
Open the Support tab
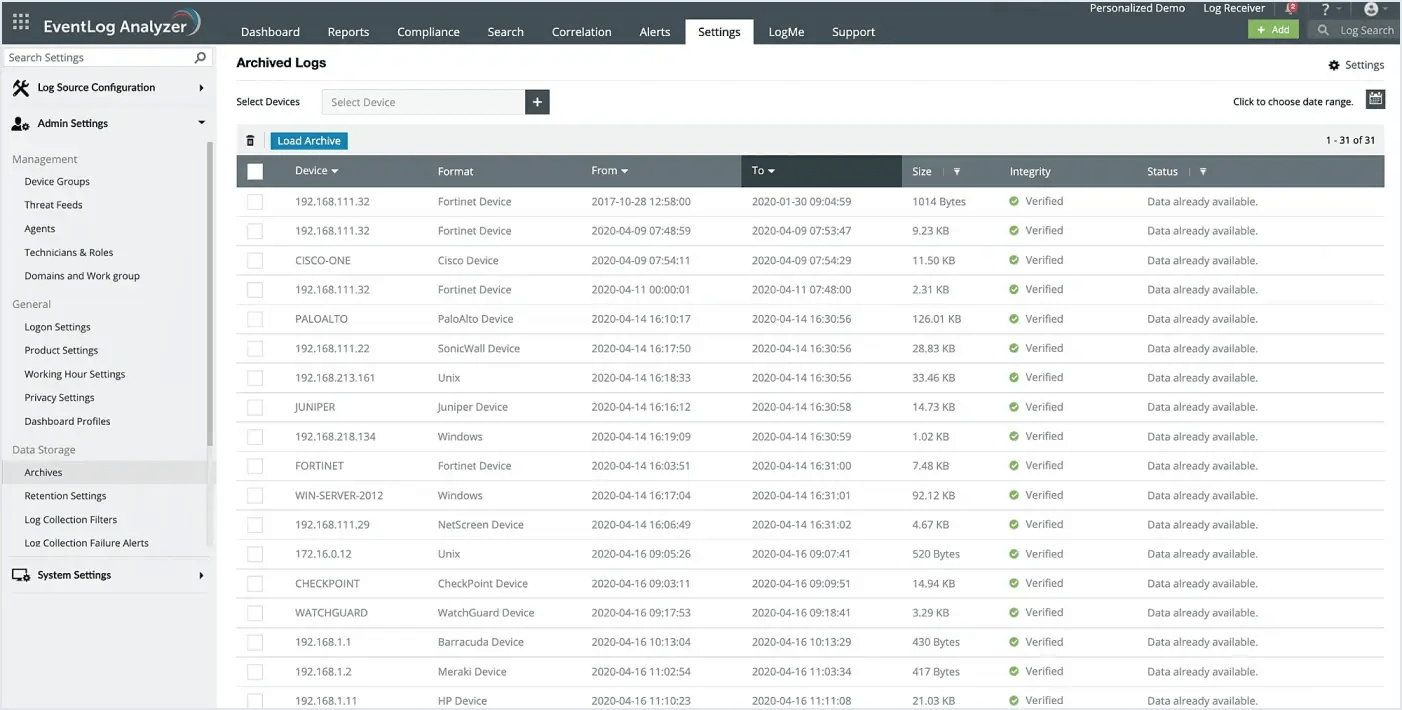pyautogui.click(x=853, y=32)
